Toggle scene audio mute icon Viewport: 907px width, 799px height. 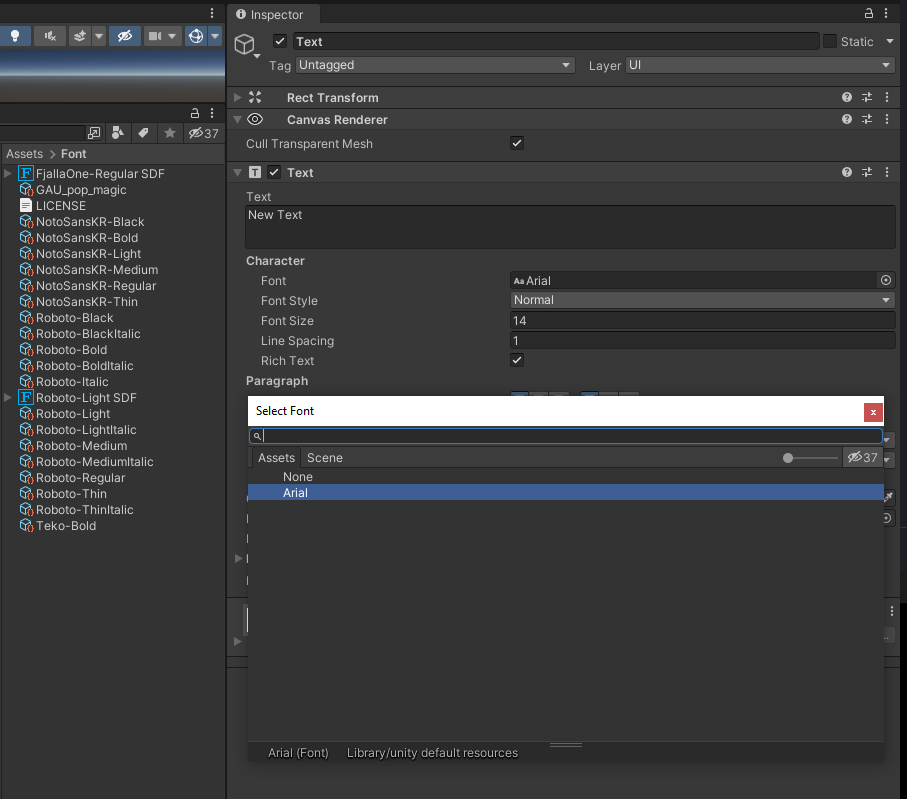point(48,36)
